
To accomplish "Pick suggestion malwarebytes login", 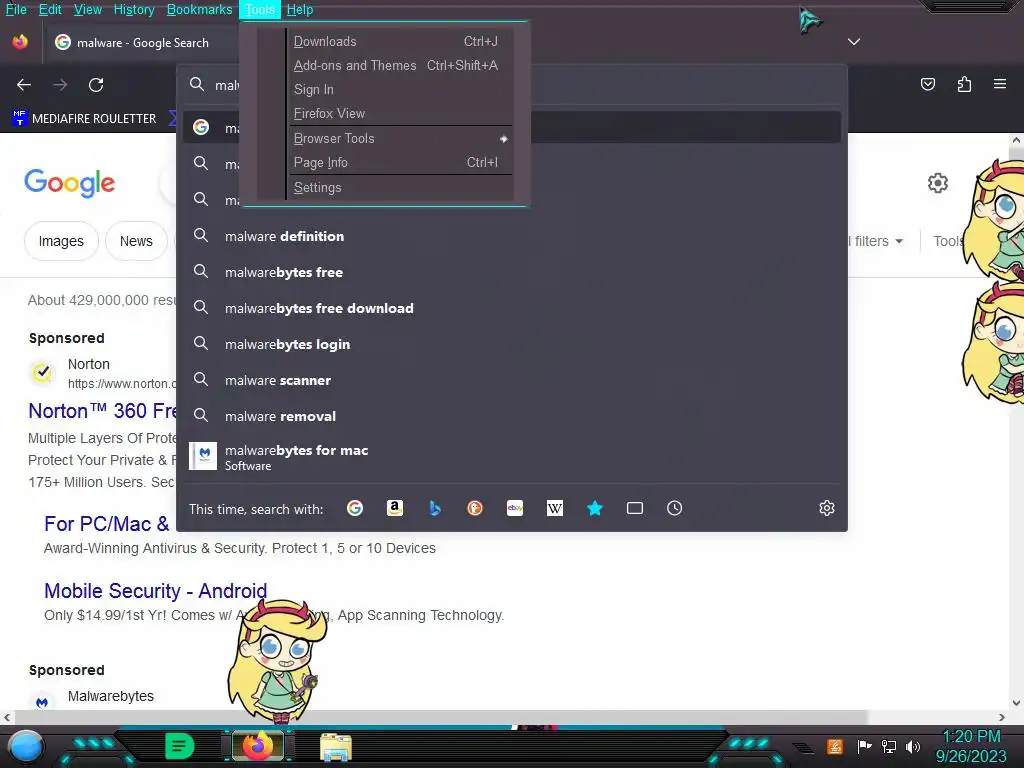I will (512, 344).
